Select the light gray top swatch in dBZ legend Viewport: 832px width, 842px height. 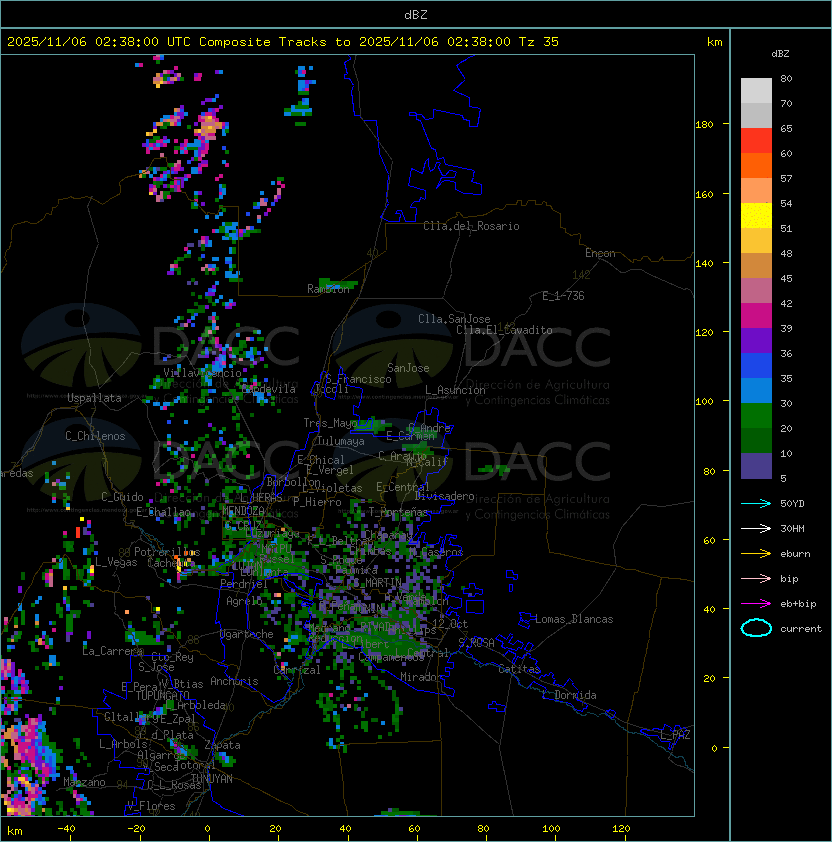pos(756,90)
